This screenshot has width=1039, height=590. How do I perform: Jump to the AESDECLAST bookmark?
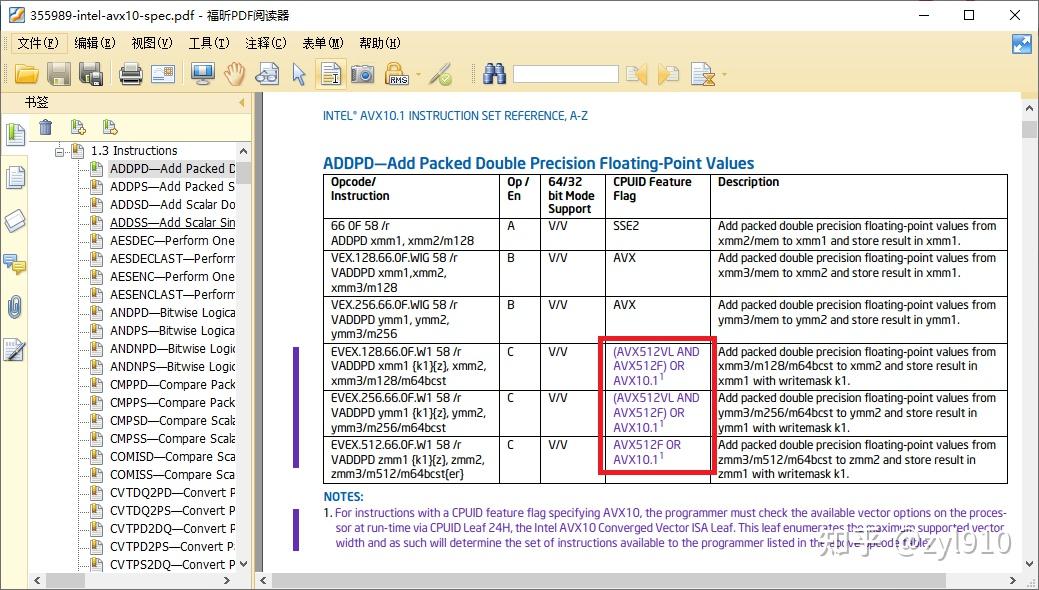pos(172,258)
